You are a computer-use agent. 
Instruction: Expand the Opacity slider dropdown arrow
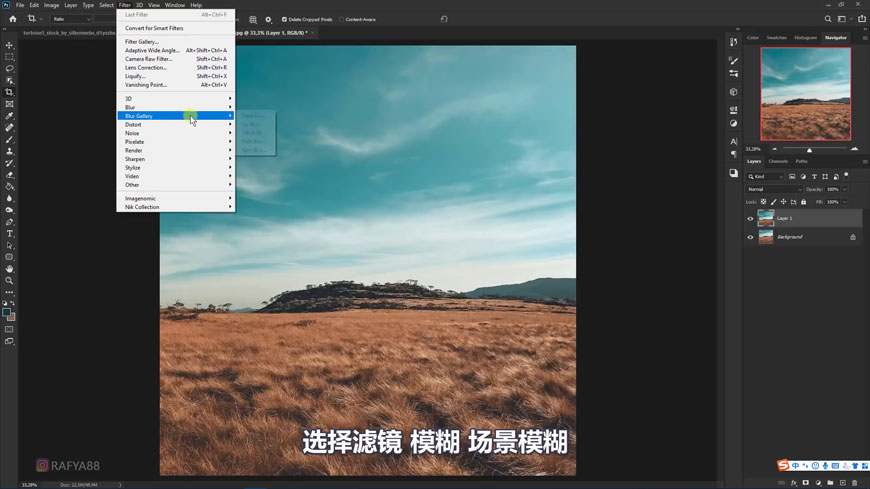click(844, 189)
